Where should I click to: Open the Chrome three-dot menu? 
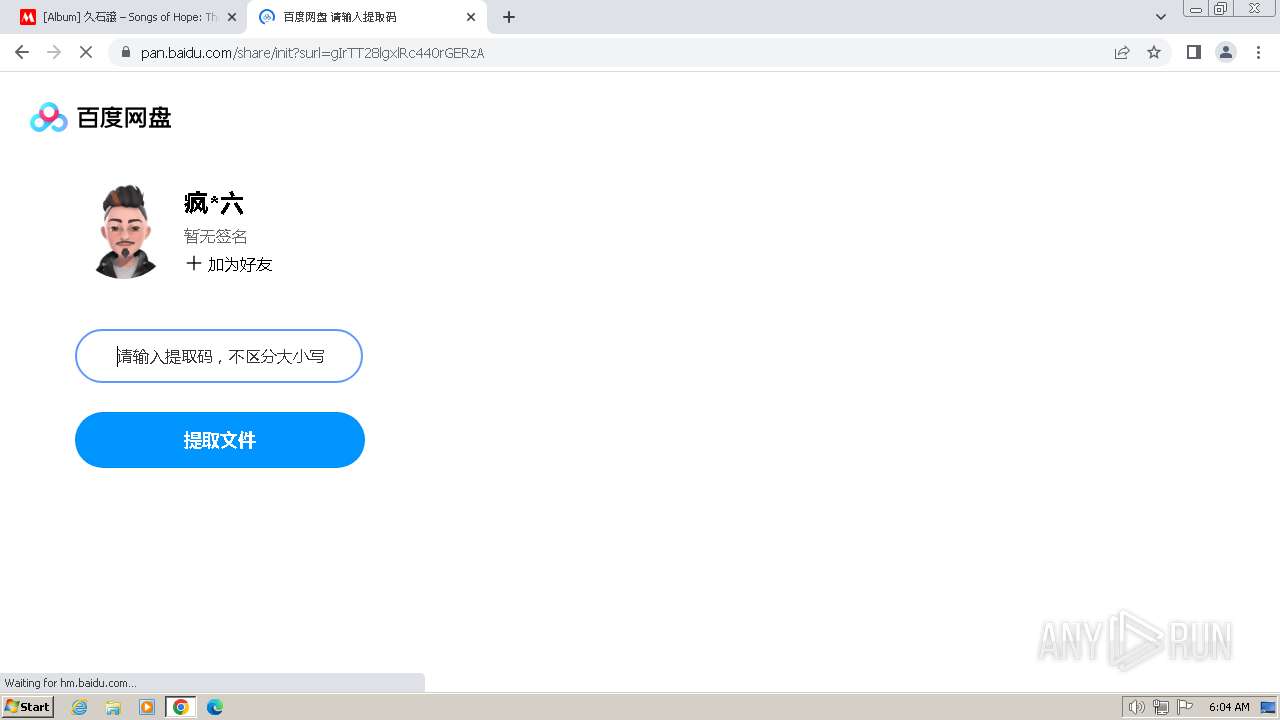[x=1258, y=52]
